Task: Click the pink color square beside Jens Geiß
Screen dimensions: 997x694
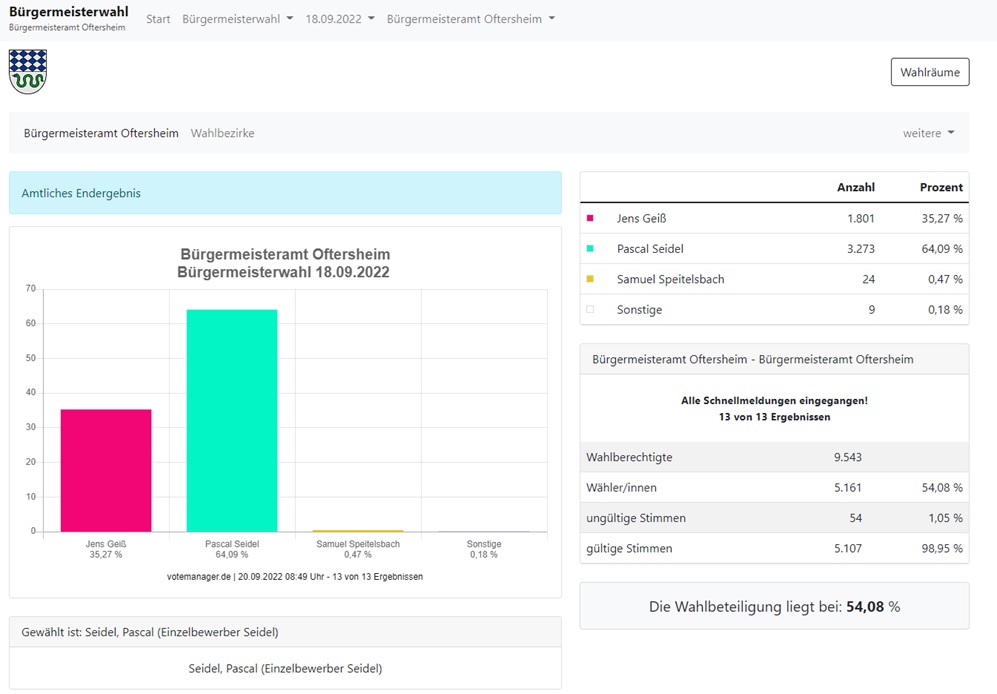Action: 590,218
